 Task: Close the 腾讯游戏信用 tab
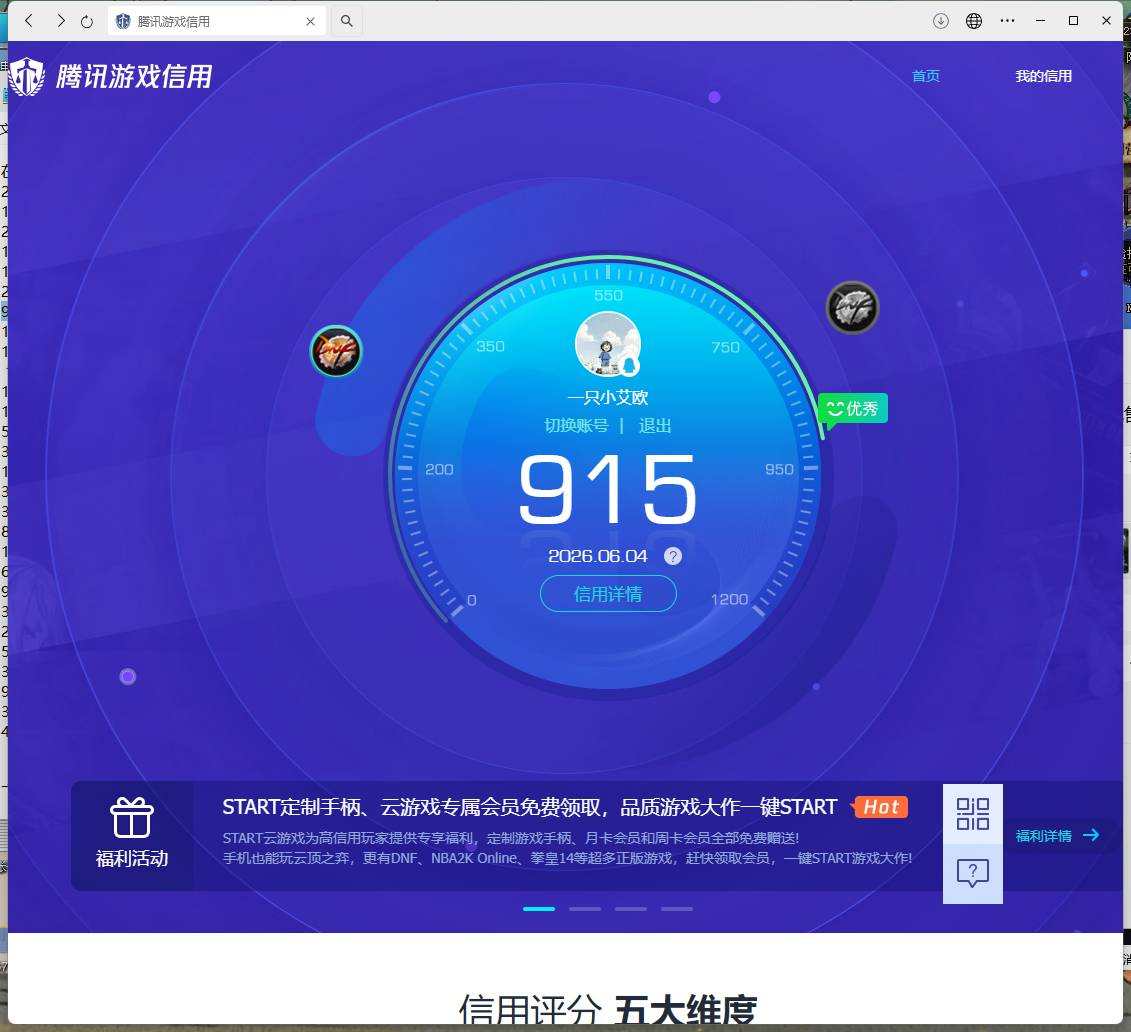310,22
